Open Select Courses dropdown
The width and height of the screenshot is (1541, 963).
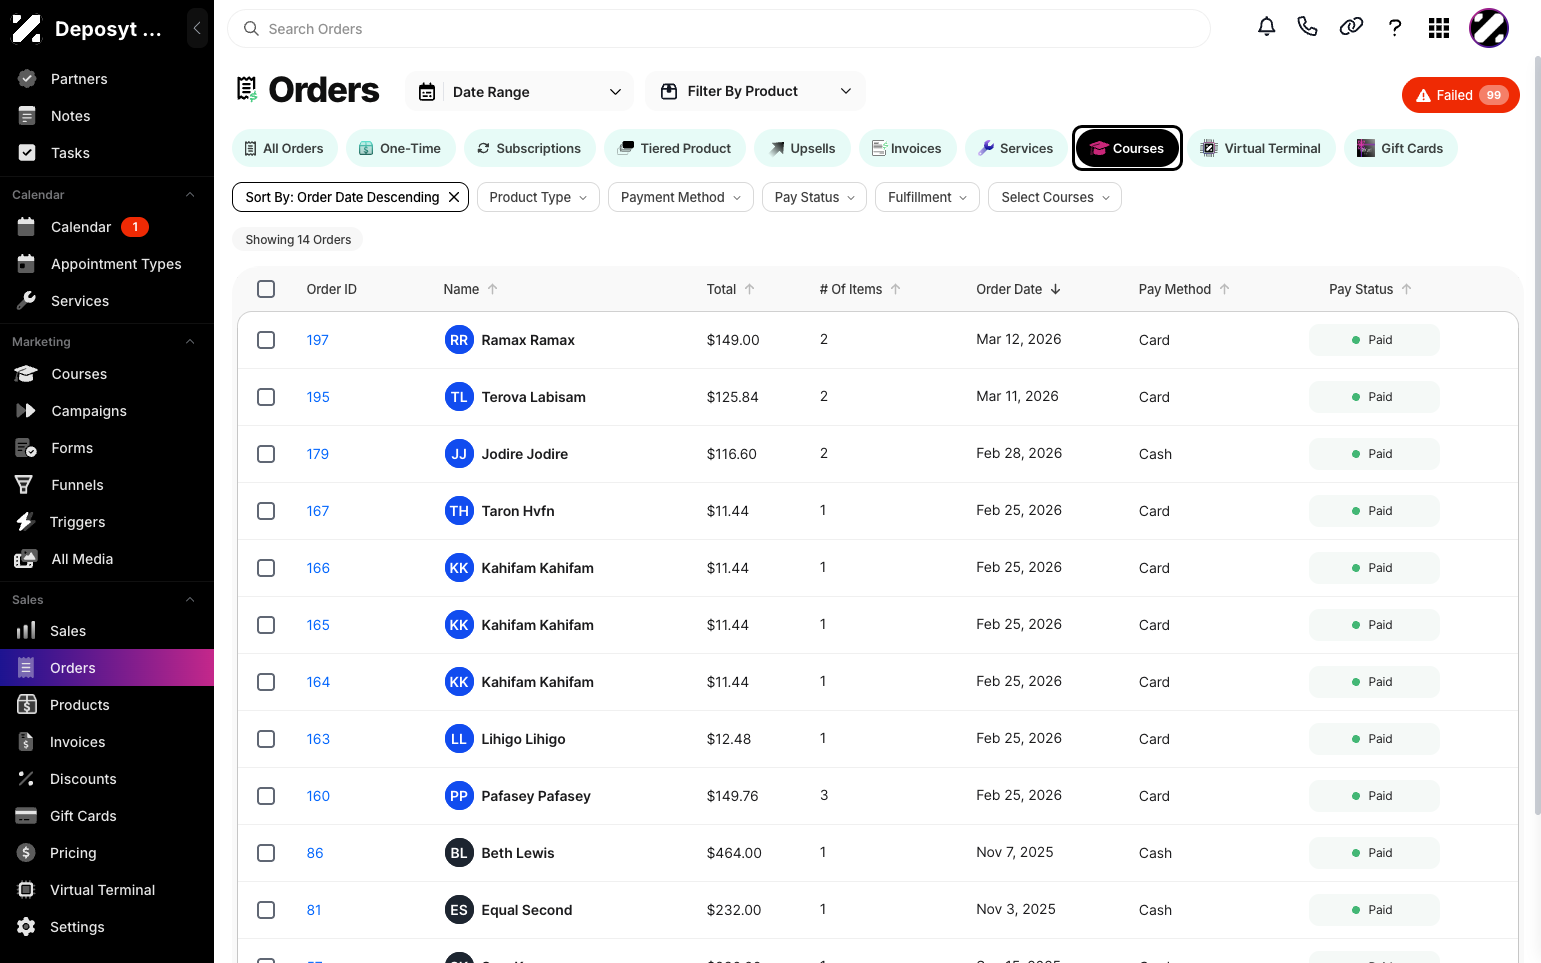click(1055, 197)
